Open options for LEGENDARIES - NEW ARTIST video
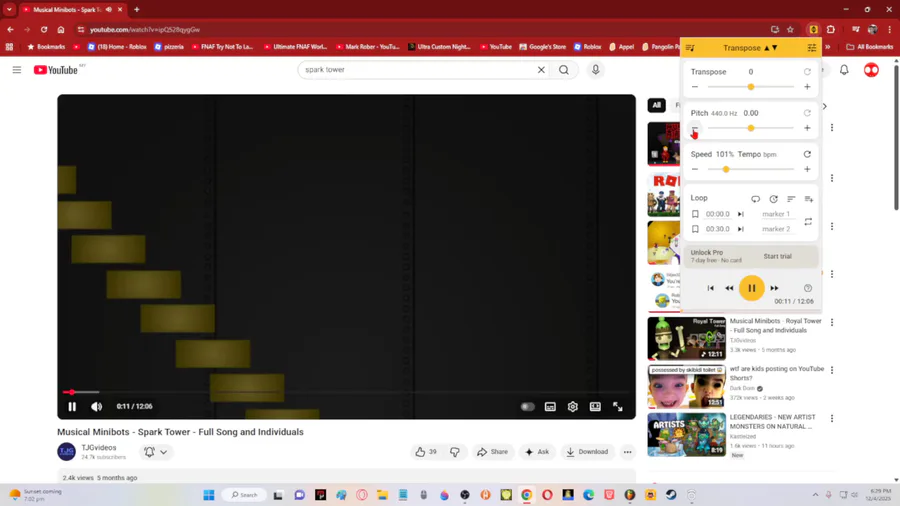Viewport: 900px width, 506px height. pos(832,418)
